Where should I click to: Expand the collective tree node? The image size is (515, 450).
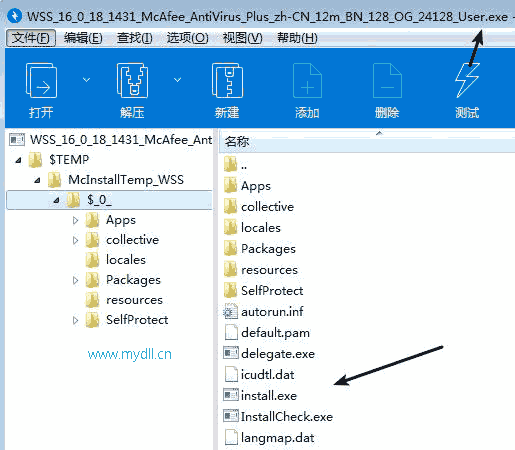pyautogui.click(x=75, y=240)
